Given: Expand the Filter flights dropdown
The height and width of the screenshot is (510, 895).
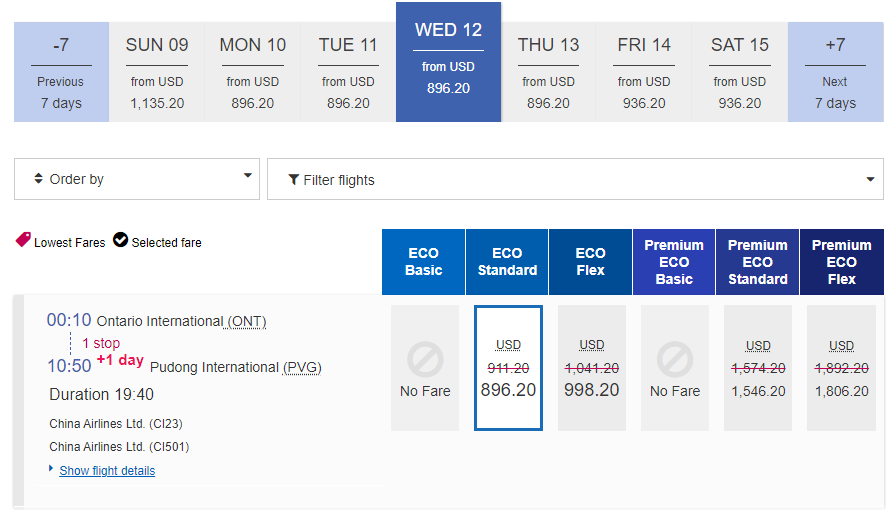Looking at the screenshot, I should [575, 180].
